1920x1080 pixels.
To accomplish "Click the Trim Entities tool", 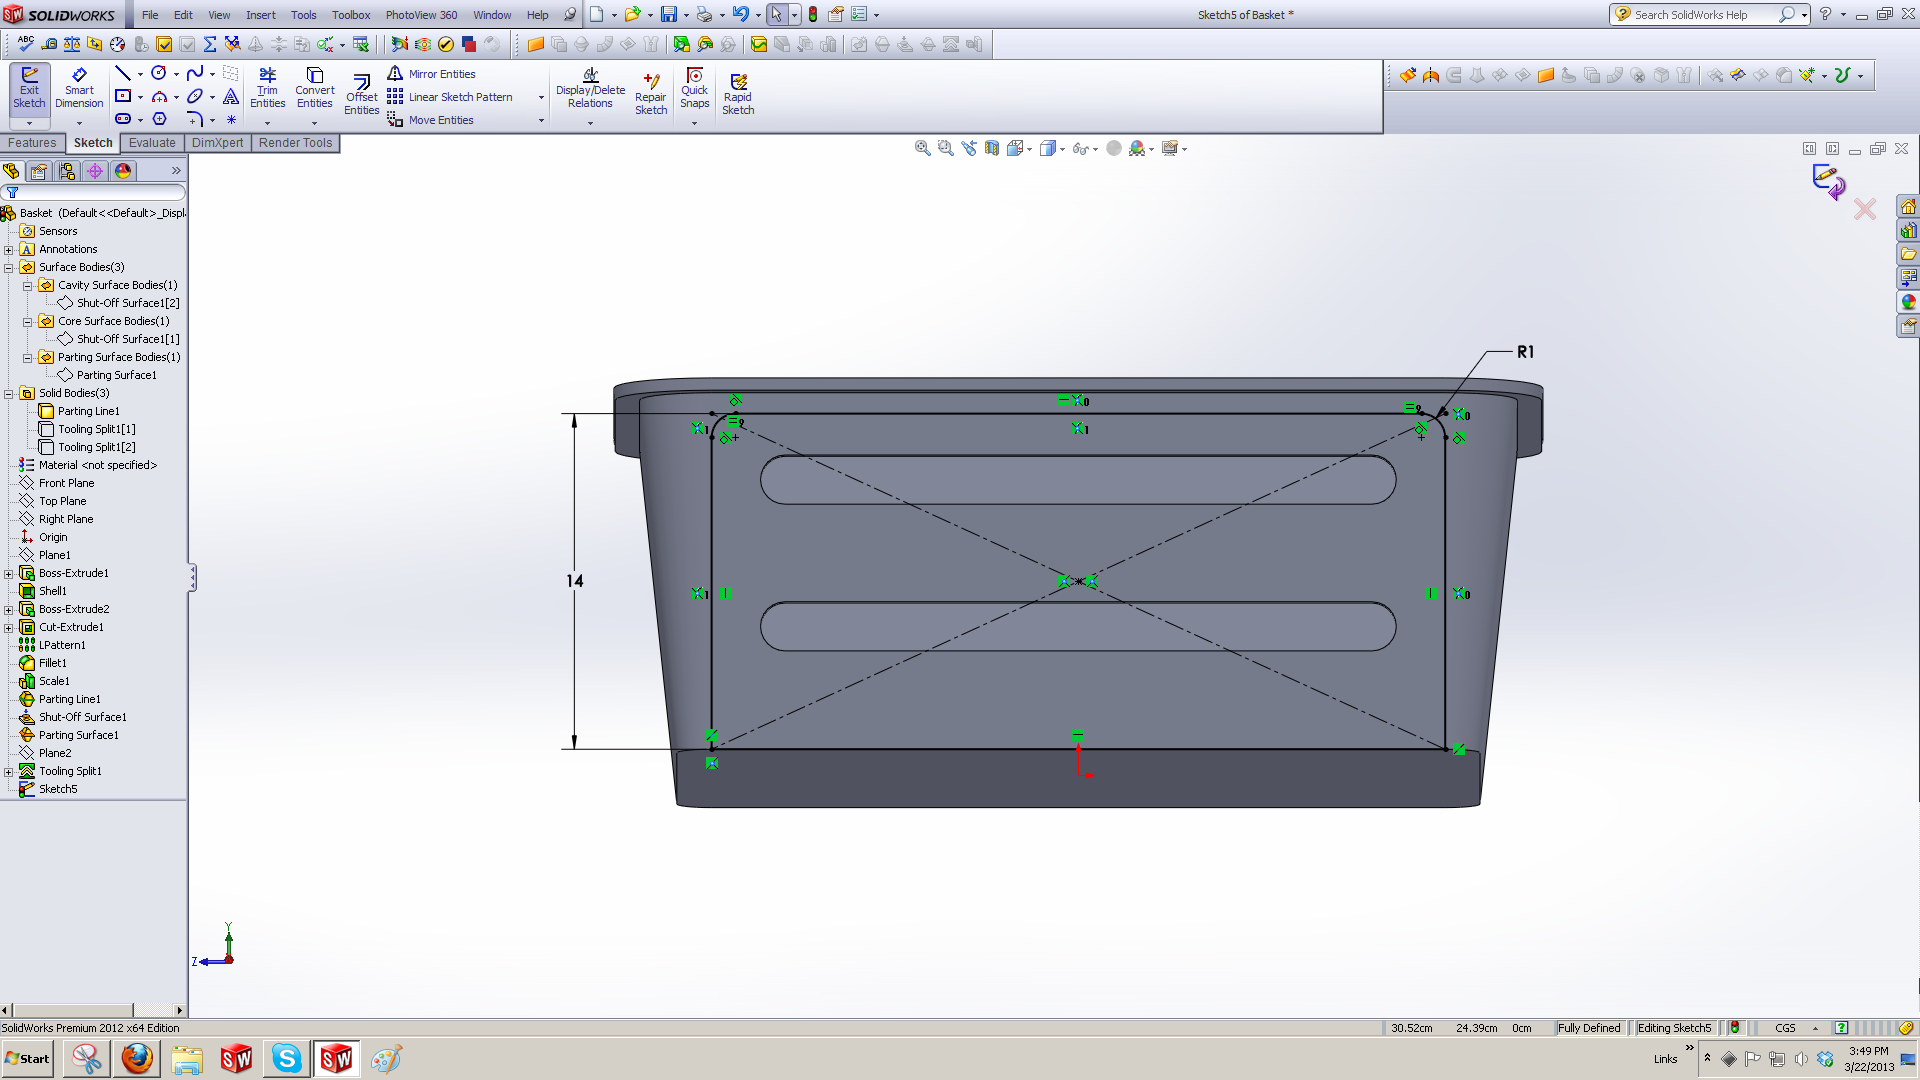I will (267, 88).
